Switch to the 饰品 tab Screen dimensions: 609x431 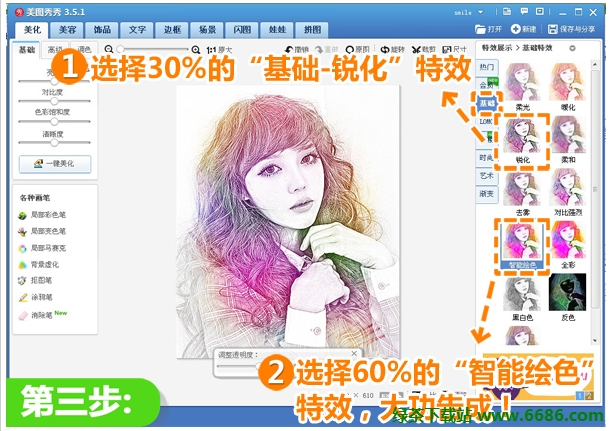tap(102, 30)
